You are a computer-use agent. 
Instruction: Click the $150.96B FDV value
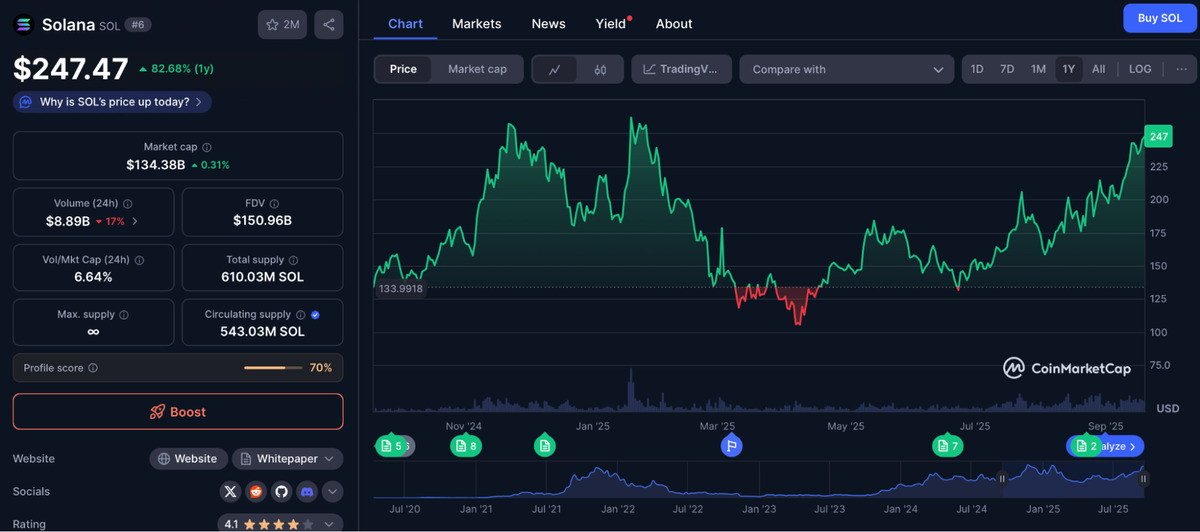262,220
